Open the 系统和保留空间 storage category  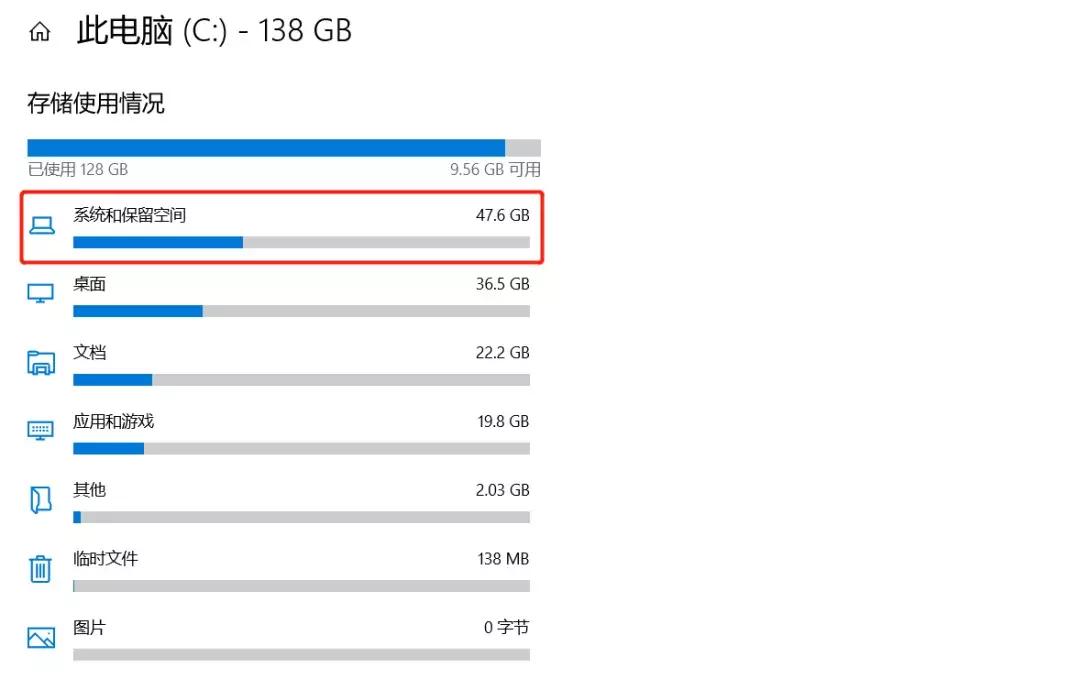pyautogui.click(x=130, y=215)
